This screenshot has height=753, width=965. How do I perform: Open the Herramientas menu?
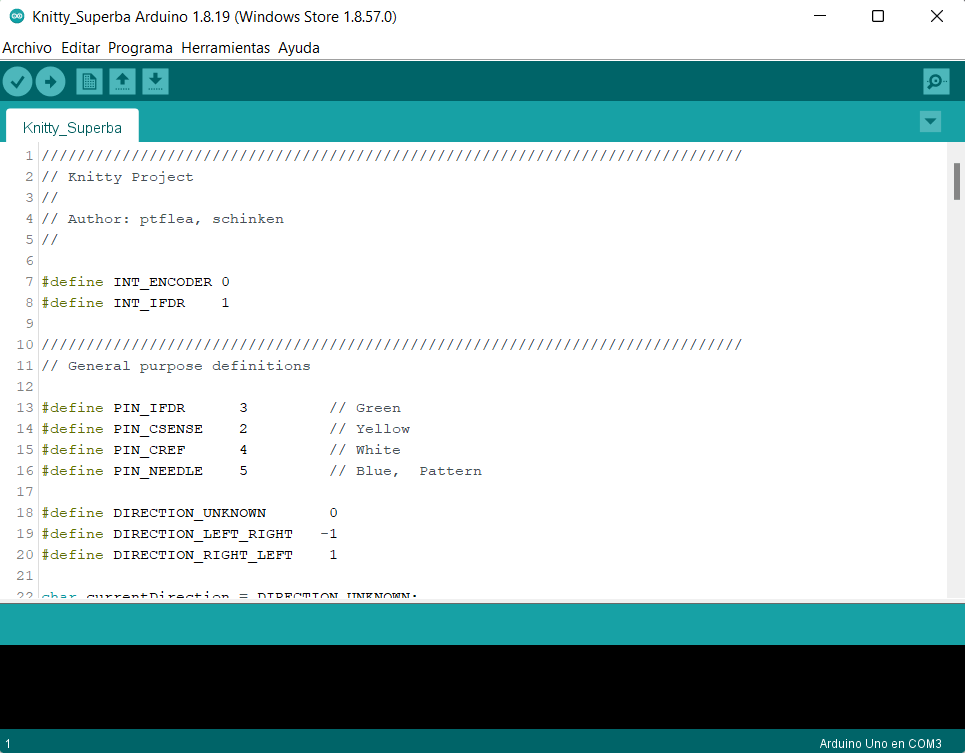225,47
